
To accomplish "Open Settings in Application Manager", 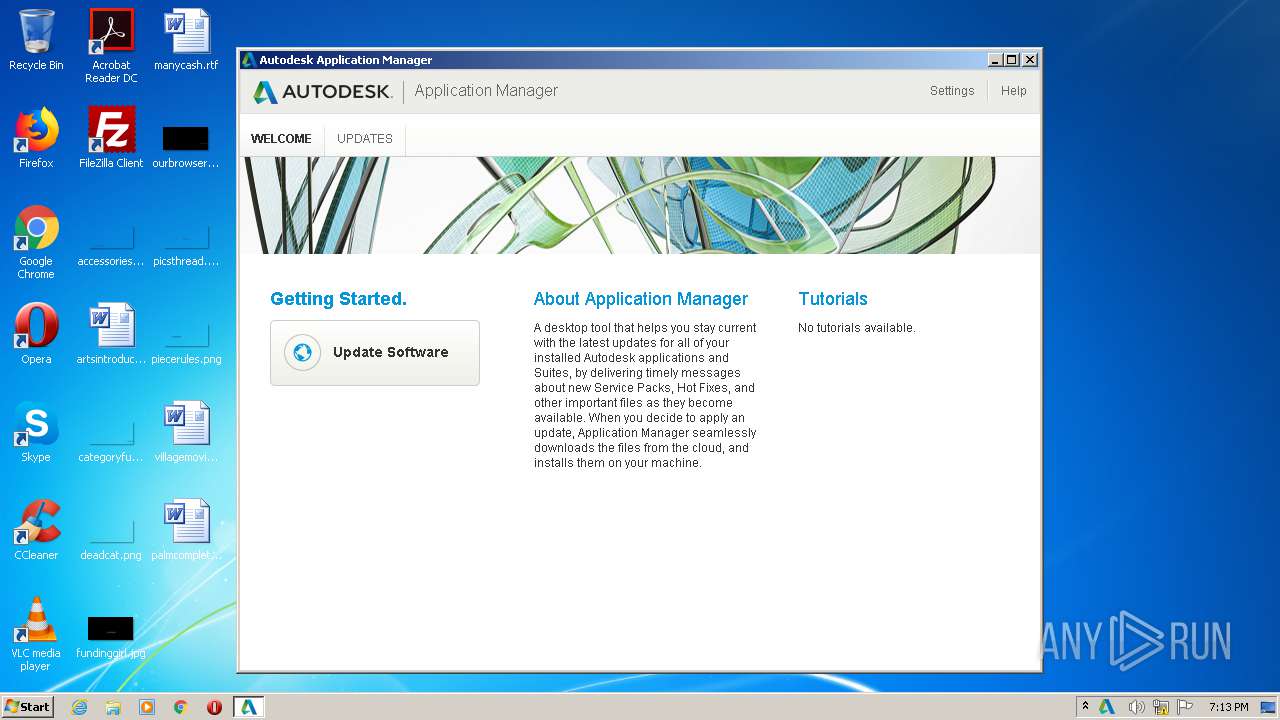I will (952, 91).
